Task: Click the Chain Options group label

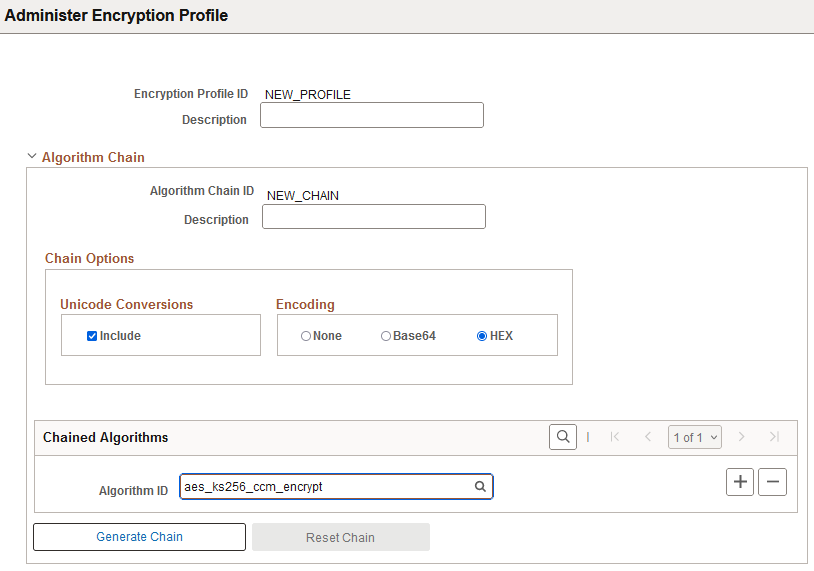Action: click(x=89, y=259)
